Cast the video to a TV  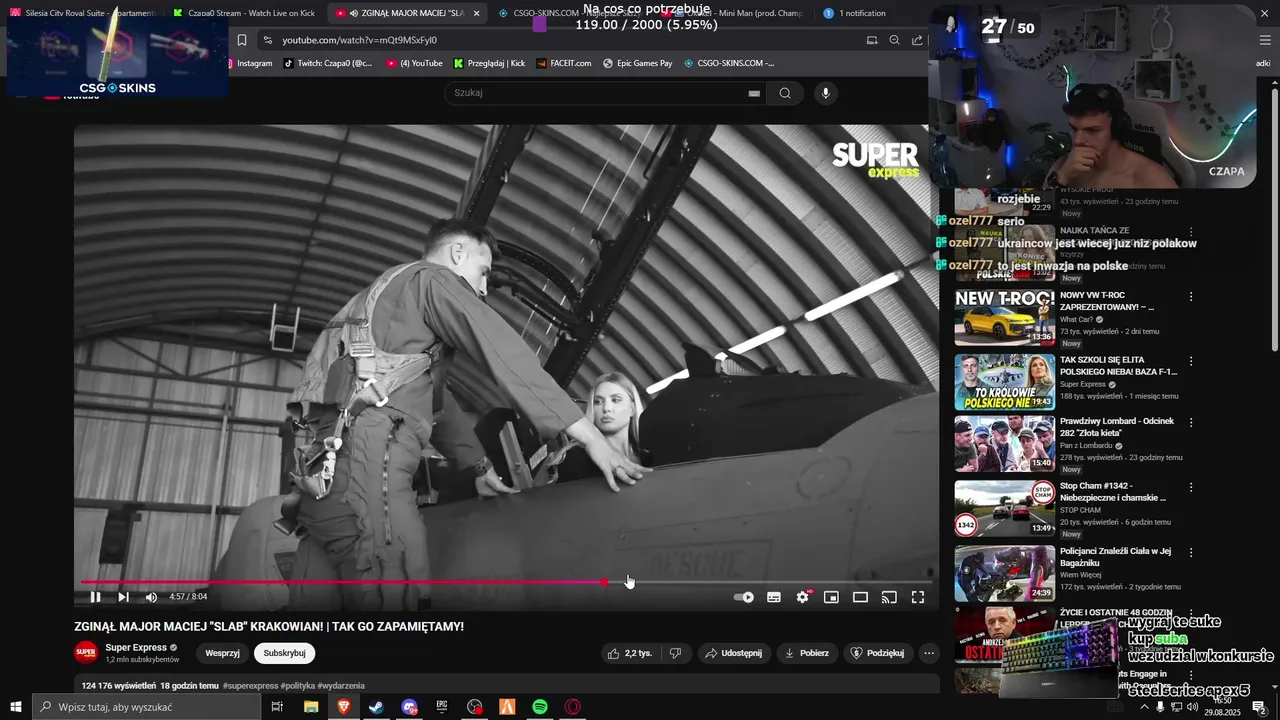(889, 597)
